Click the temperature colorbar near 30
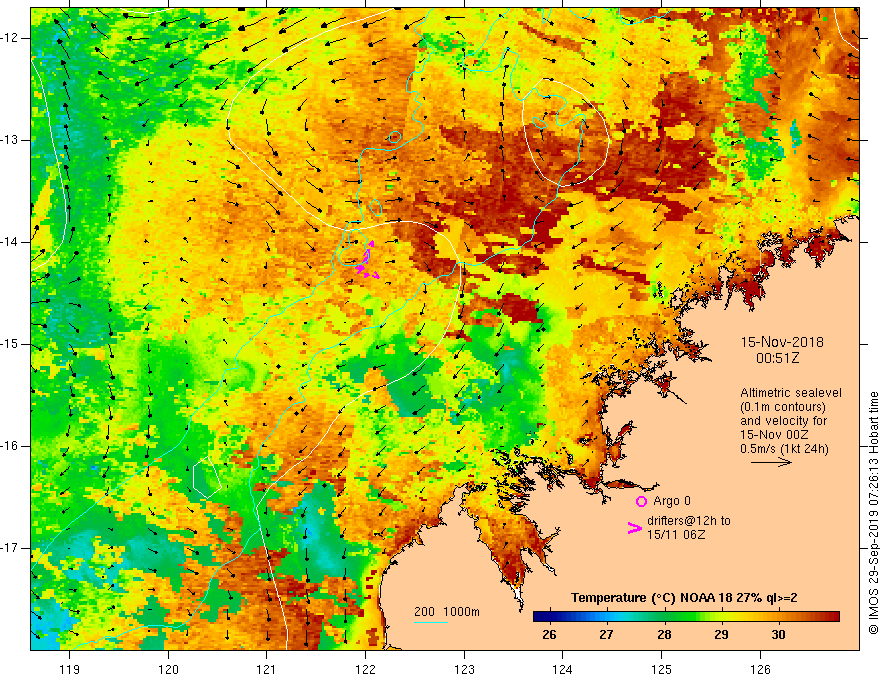 pyautogui.click(x=779, y=617)
